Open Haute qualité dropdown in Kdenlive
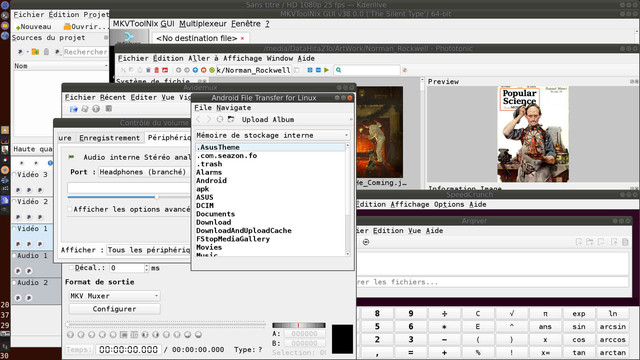The width and height of the screenshot is (640, 360). [33, 149]
